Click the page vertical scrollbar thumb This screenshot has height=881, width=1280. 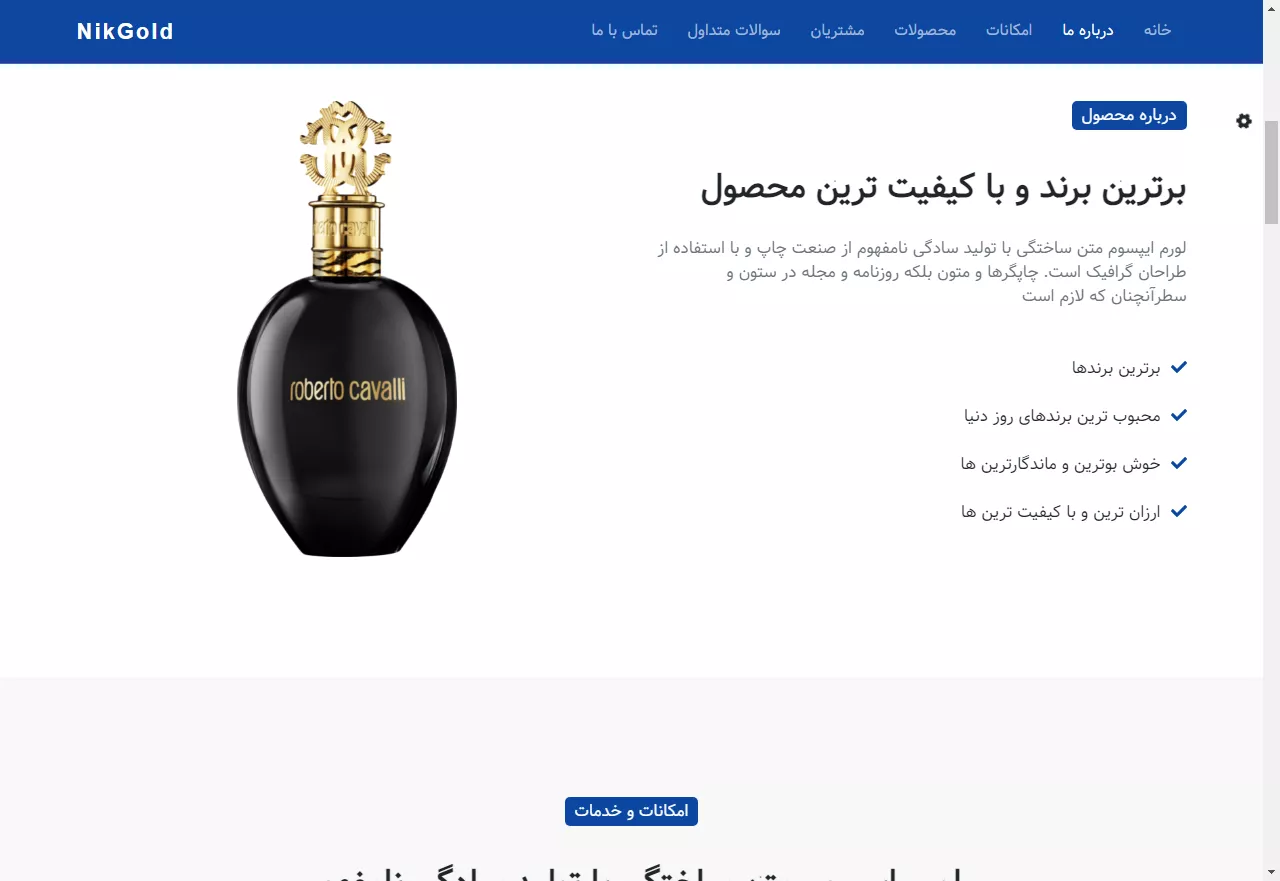point(1271,171)
